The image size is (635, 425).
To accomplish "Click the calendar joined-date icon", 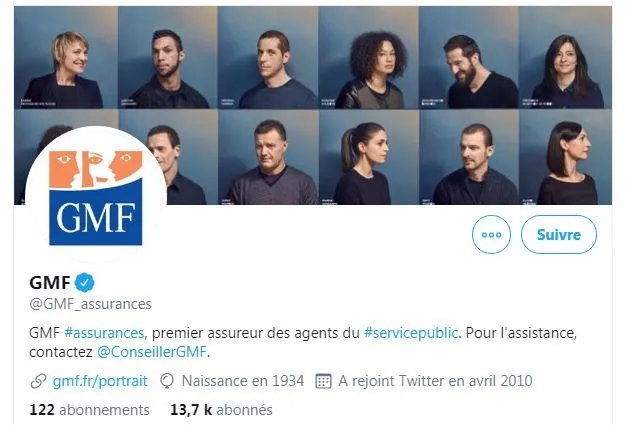I will 322,381.
